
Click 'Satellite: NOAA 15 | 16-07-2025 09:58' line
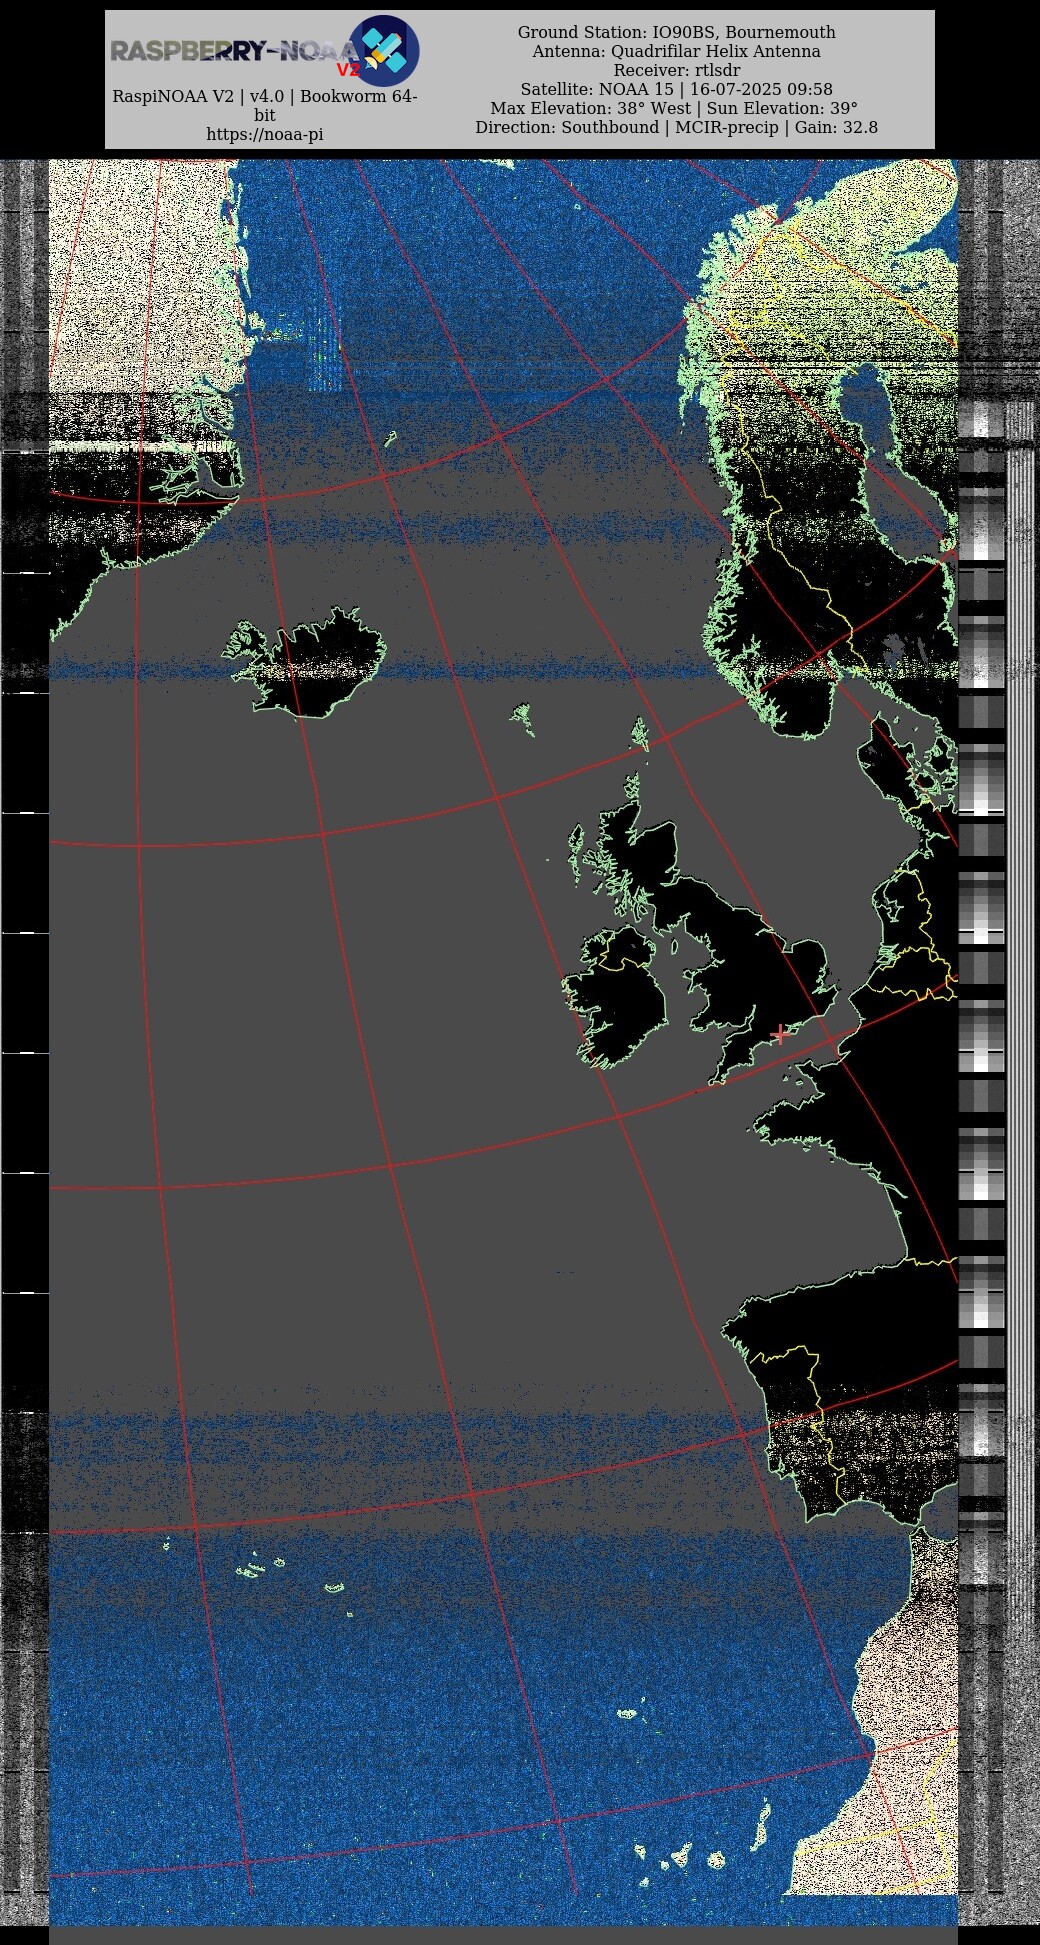[677, 89]
